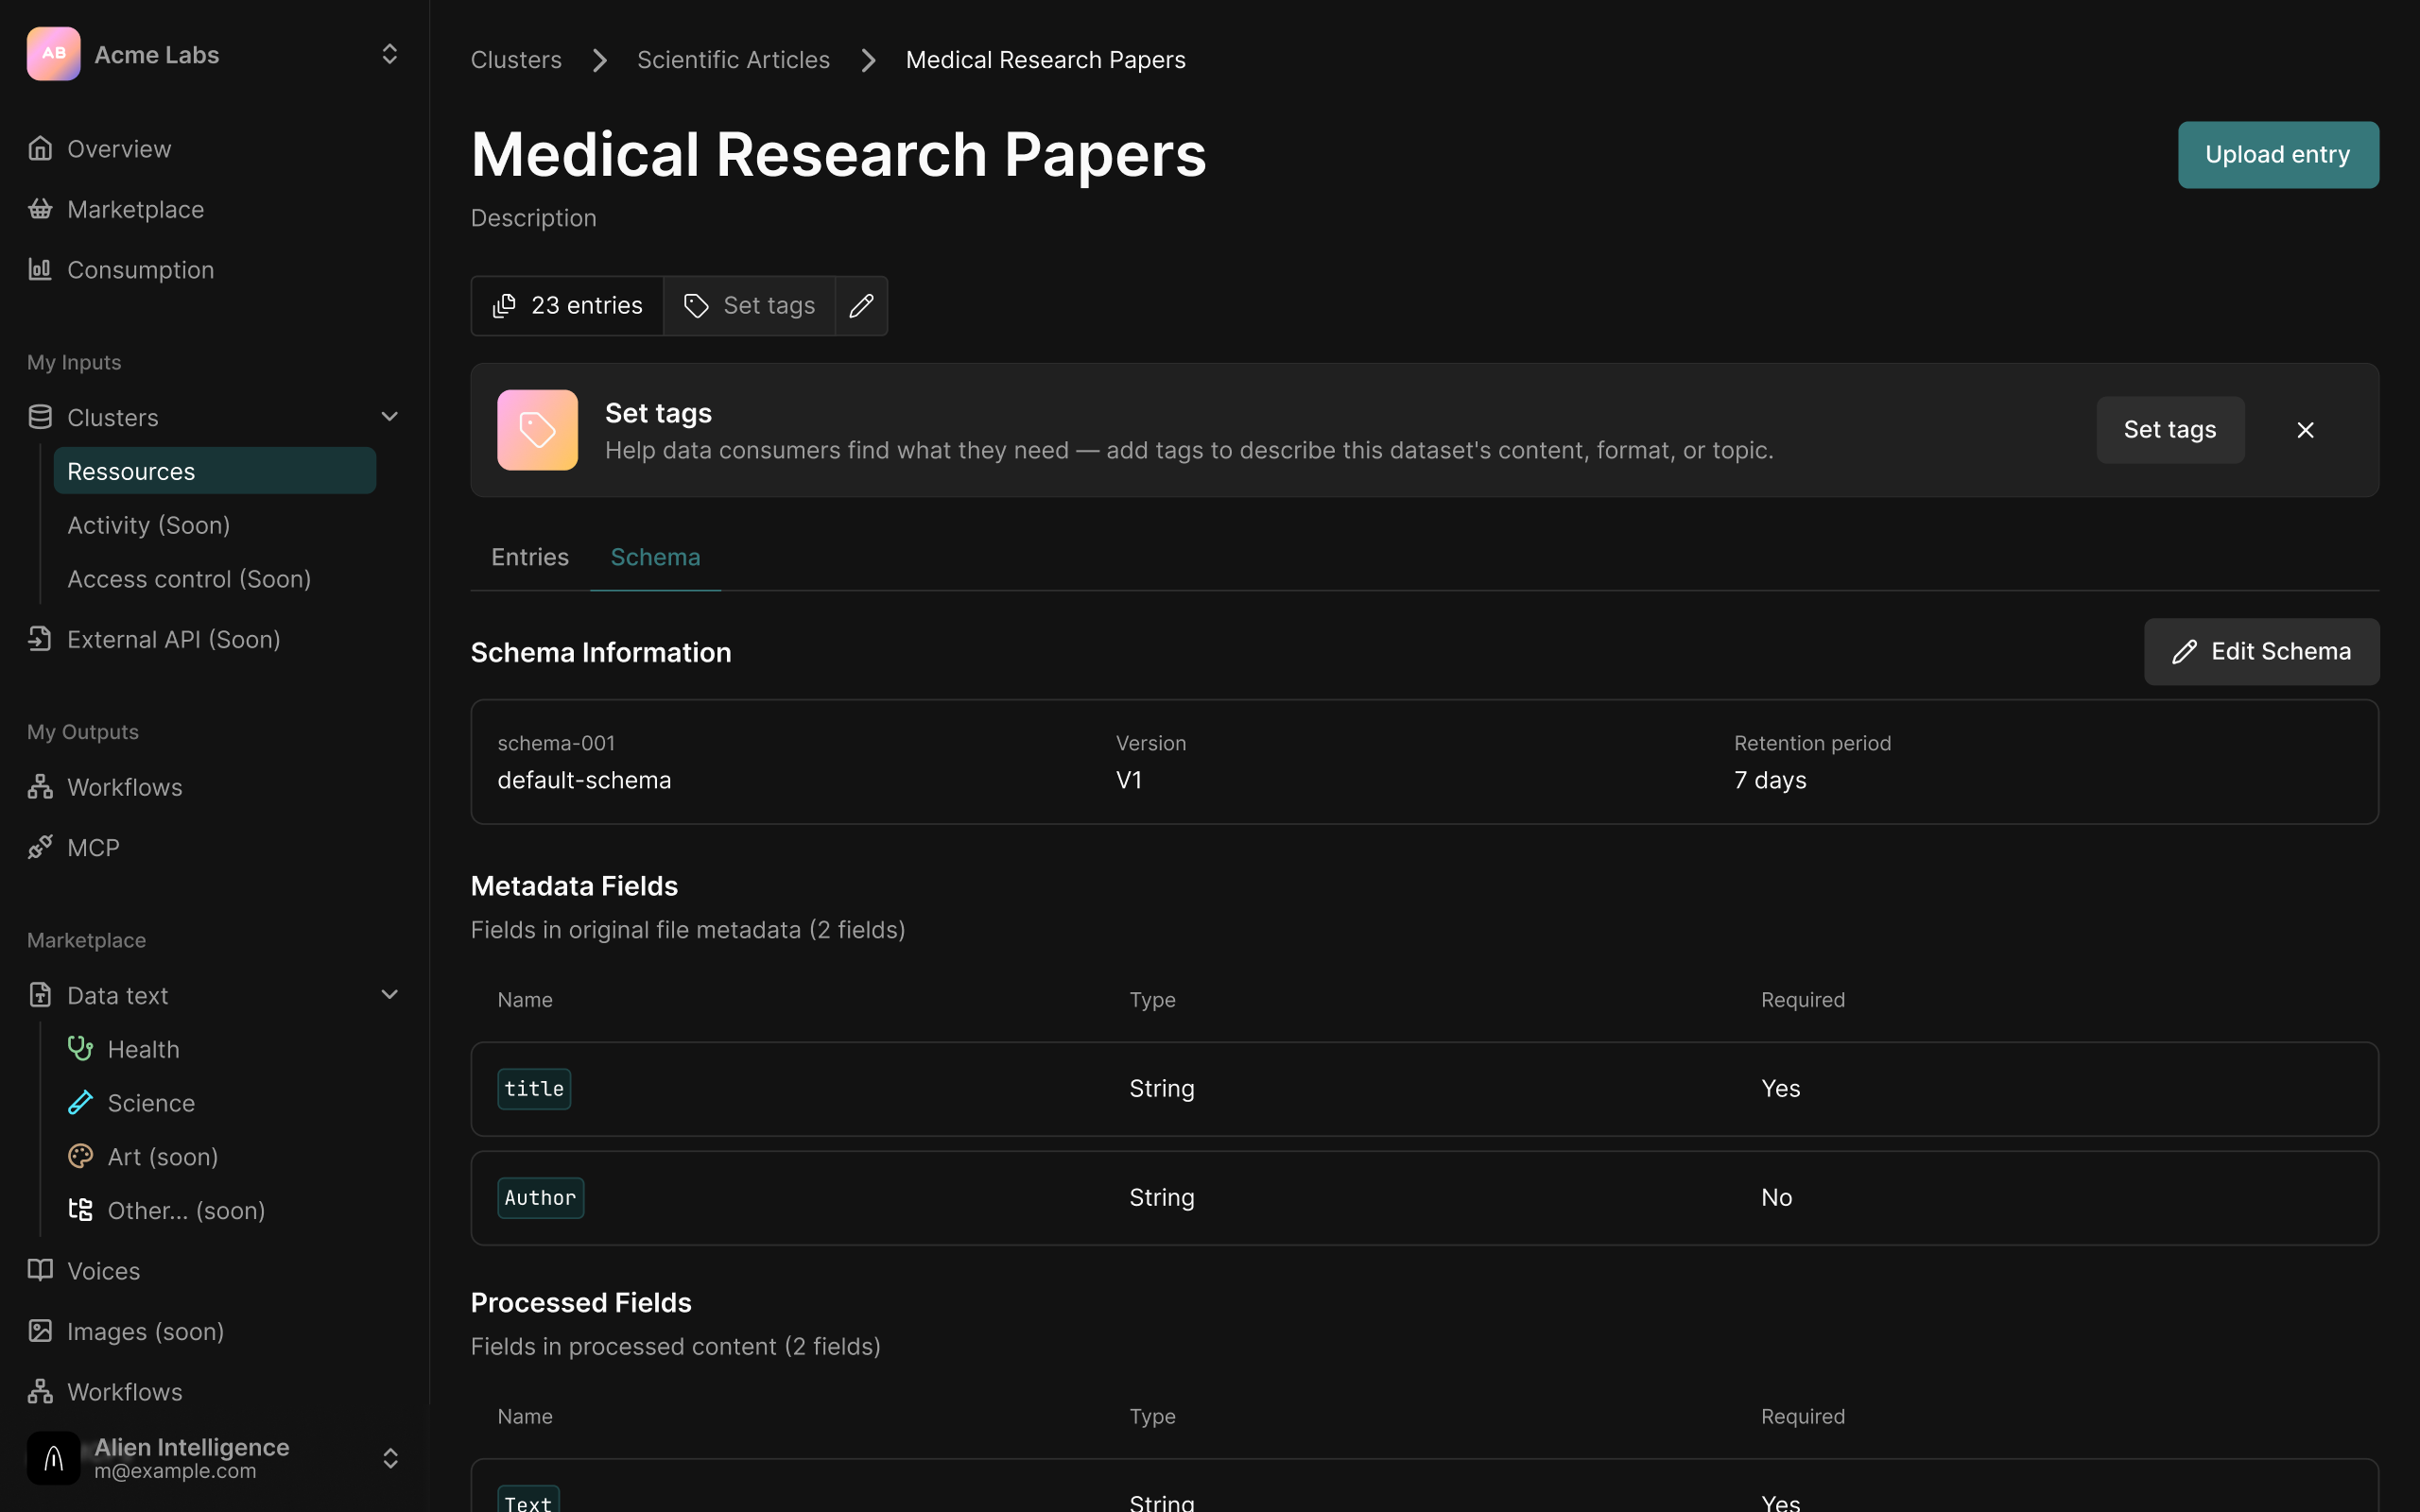Click the pencil edit icon beside Set tags

[861, 306]
